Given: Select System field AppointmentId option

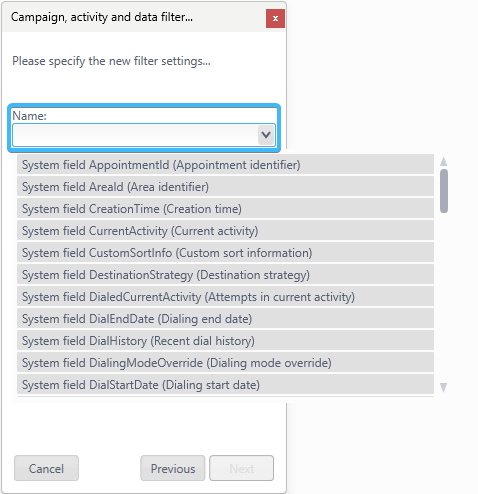Looking at the screenshot, I should click(225, 164).
